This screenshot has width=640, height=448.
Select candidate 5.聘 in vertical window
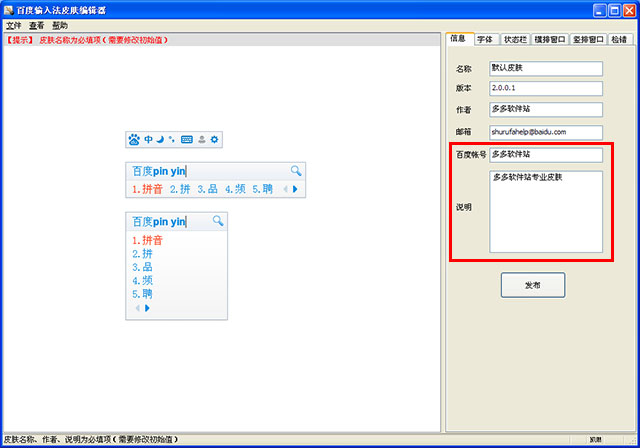pos(142,294)
